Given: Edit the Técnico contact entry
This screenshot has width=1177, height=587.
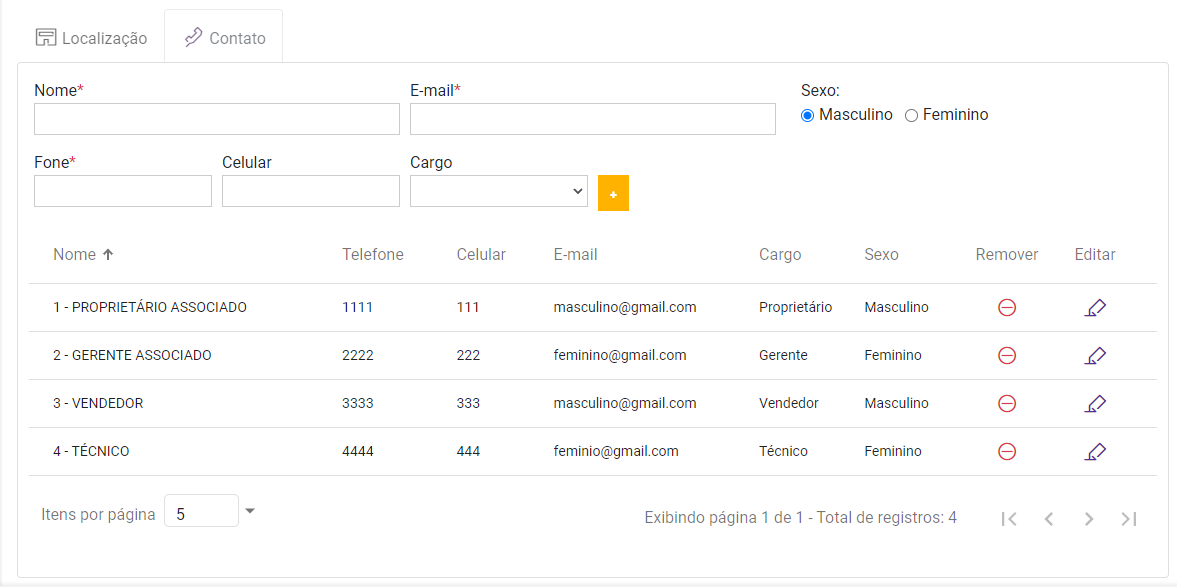Looking at the screenshot, I should pyautogui.click(x=1095, y=452).
